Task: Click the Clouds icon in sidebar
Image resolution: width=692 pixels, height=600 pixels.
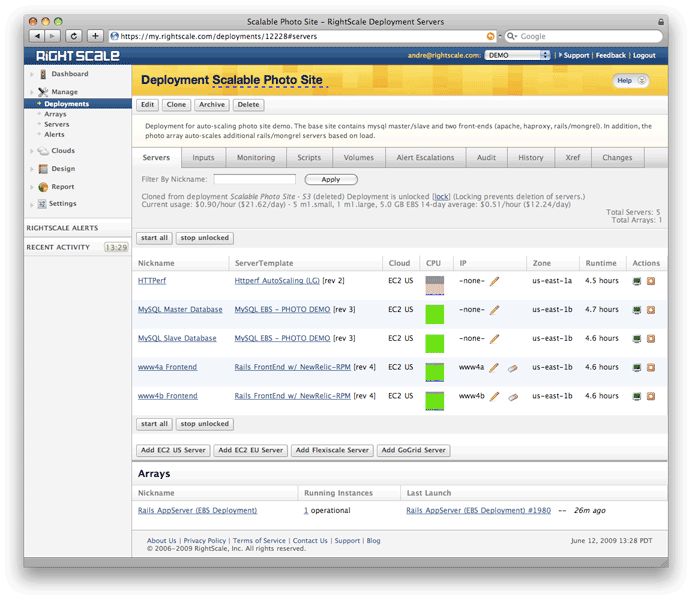Action: pos(43,151)
